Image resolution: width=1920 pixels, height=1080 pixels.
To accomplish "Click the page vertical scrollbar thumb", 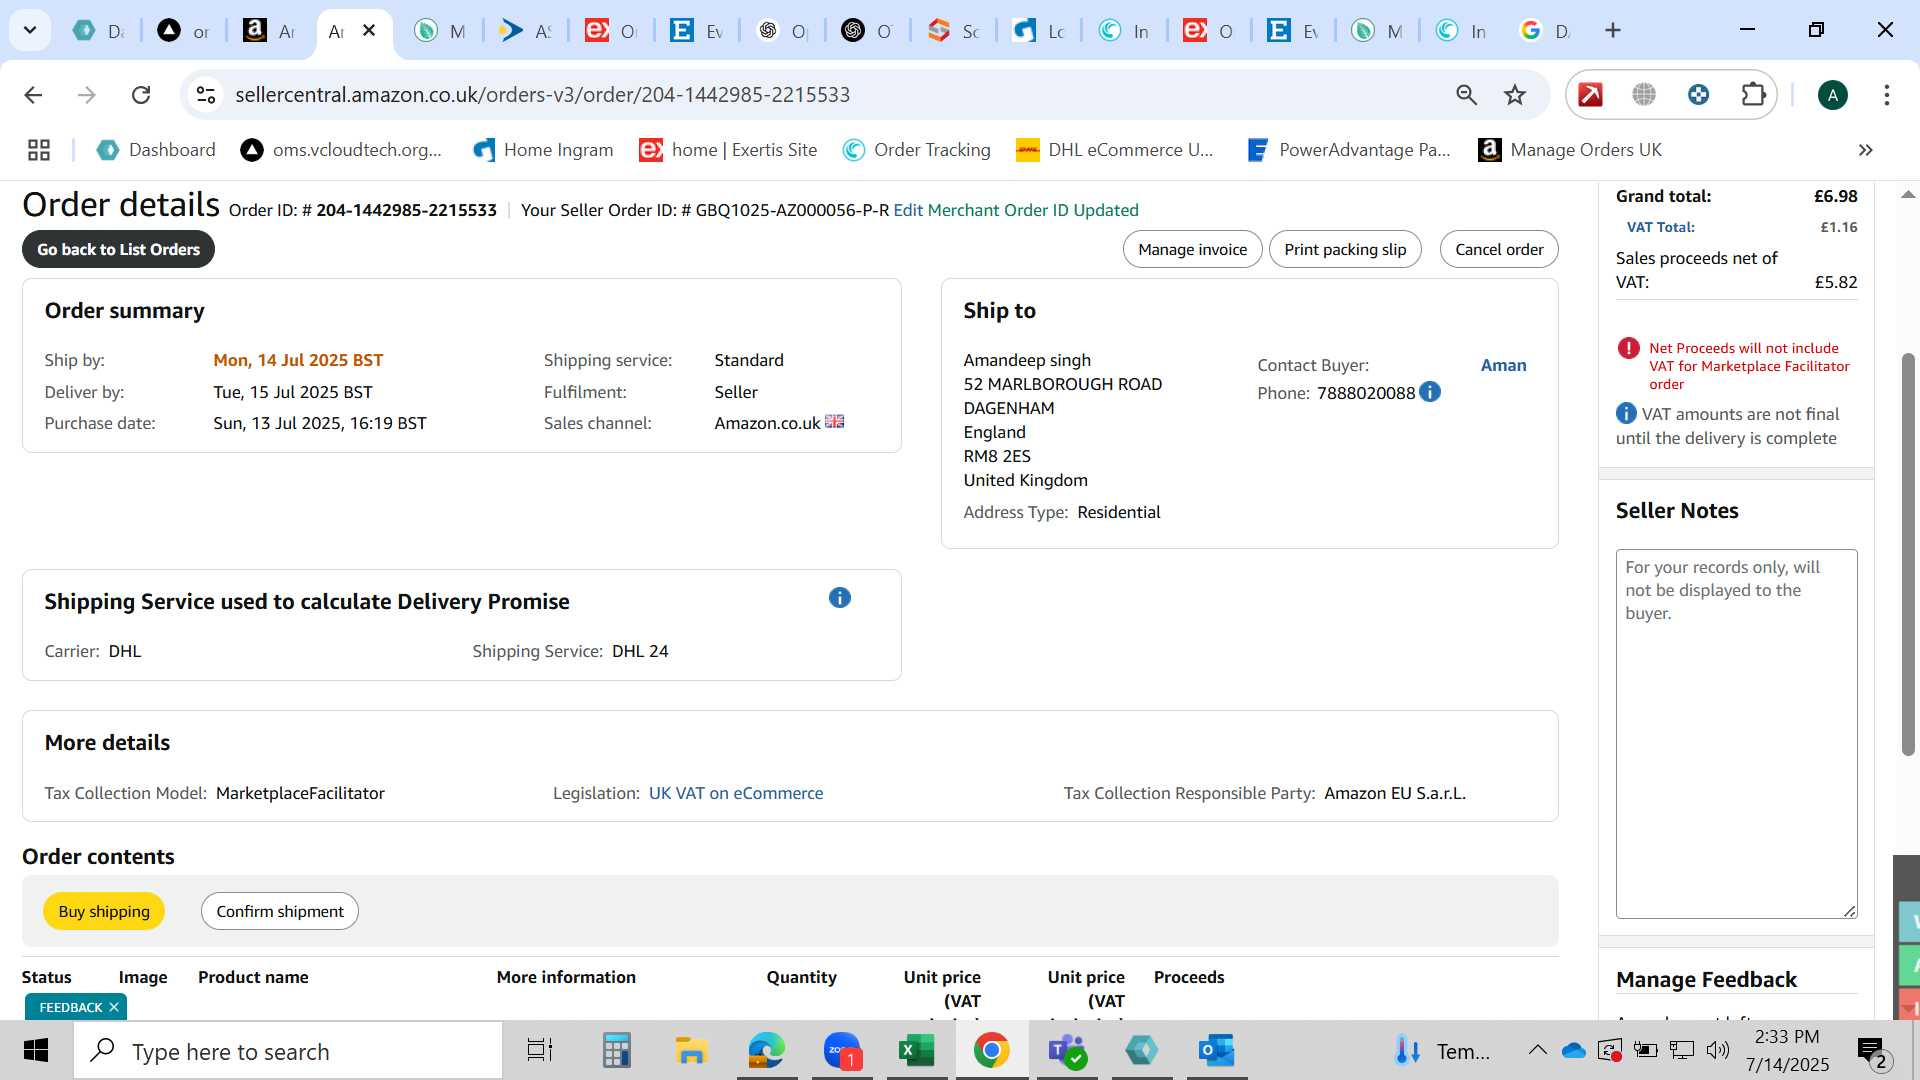I will pyautogui.click(x=1908, y=553).
